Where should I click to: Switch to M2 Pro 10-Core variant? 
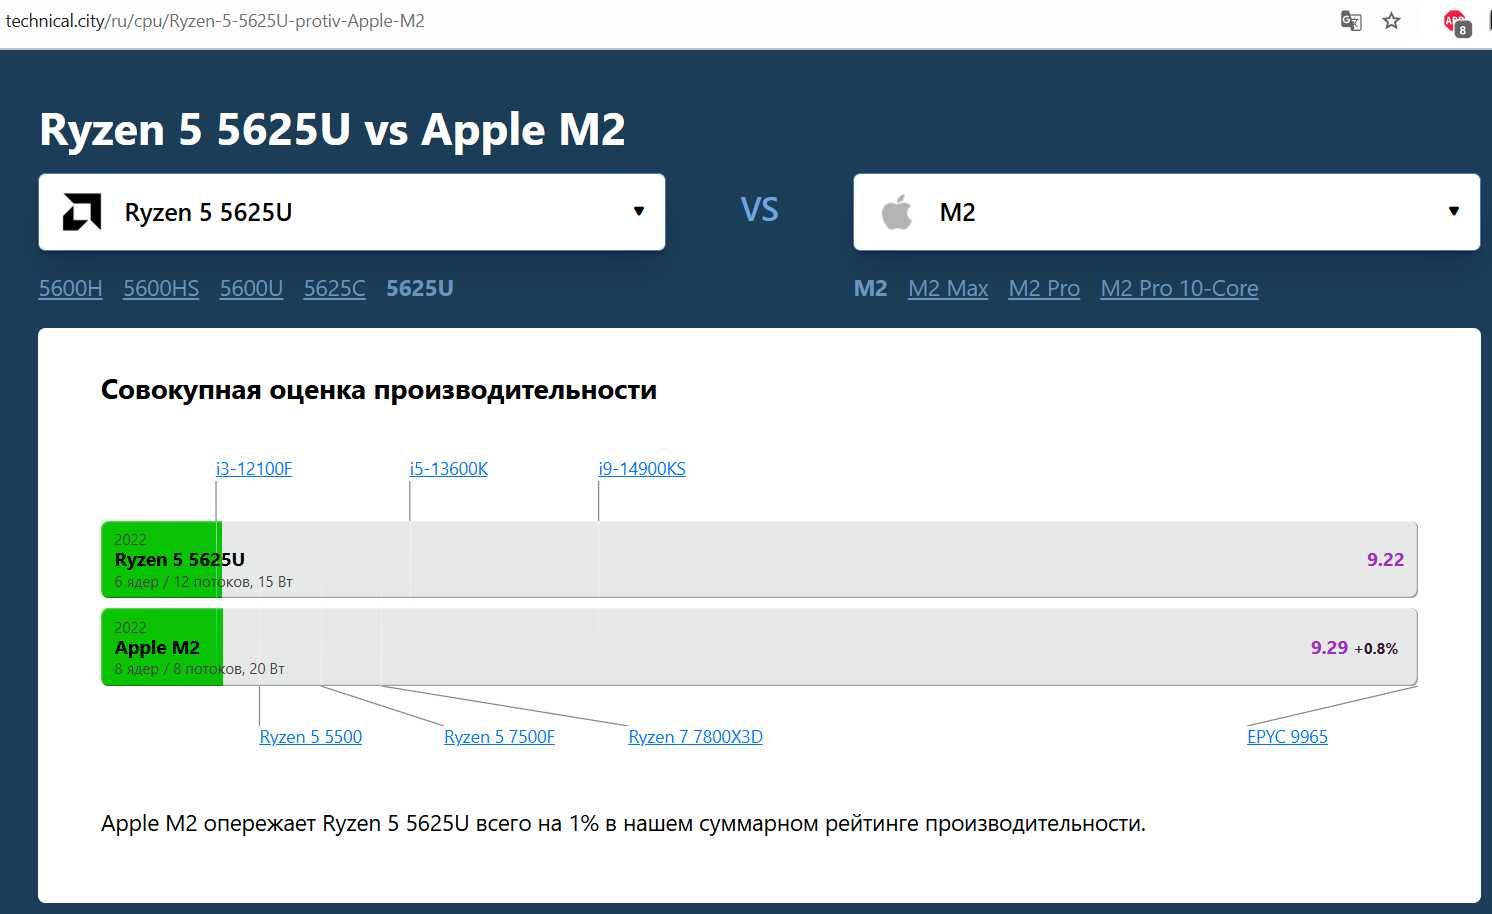(1179, 288)
